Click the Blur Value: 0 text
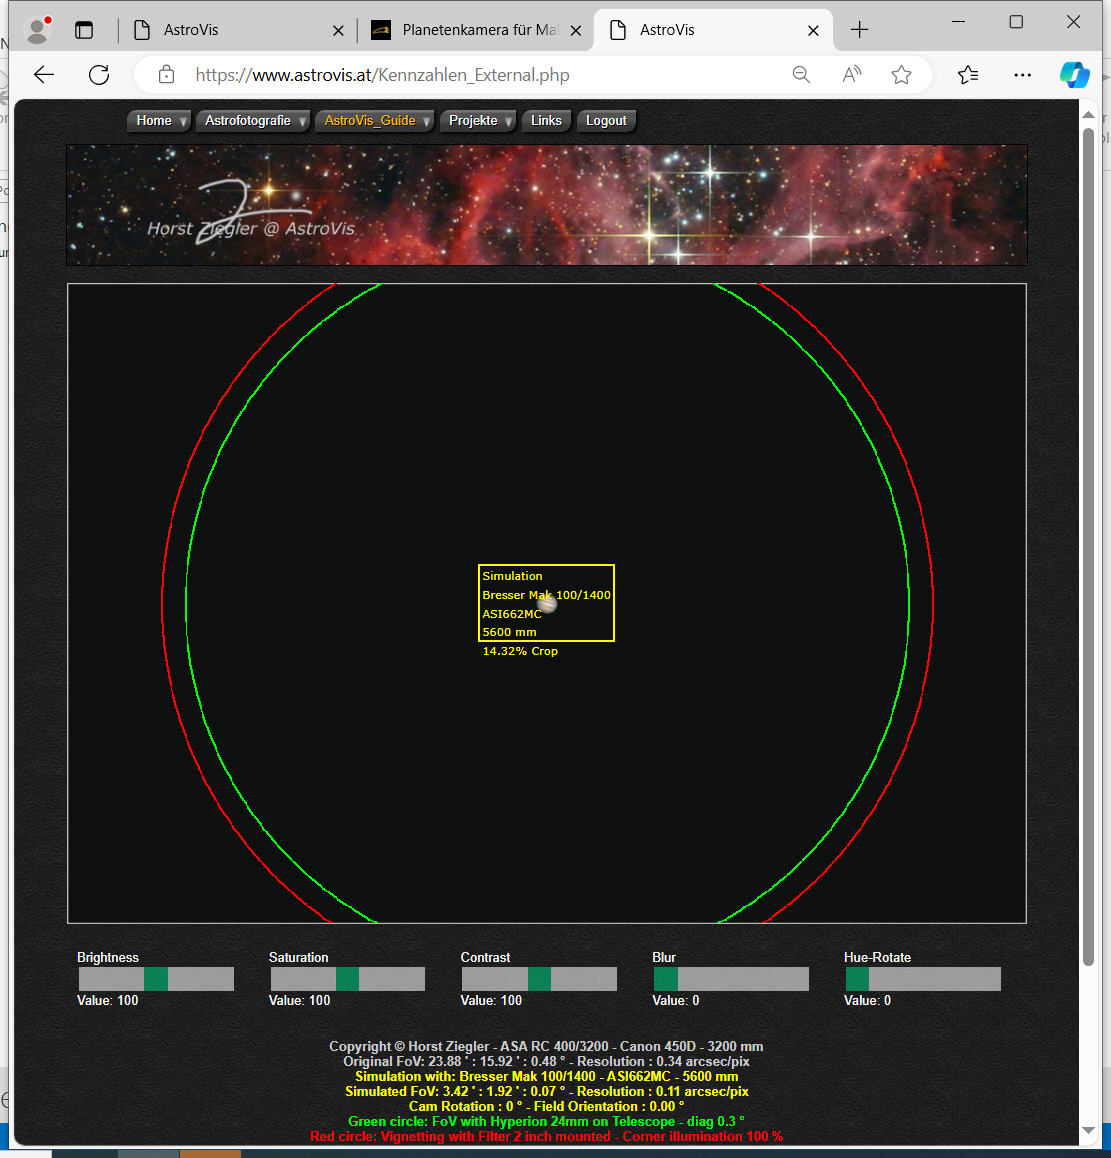Viewport: 1111px width, 1158px height. point(676,1000)
